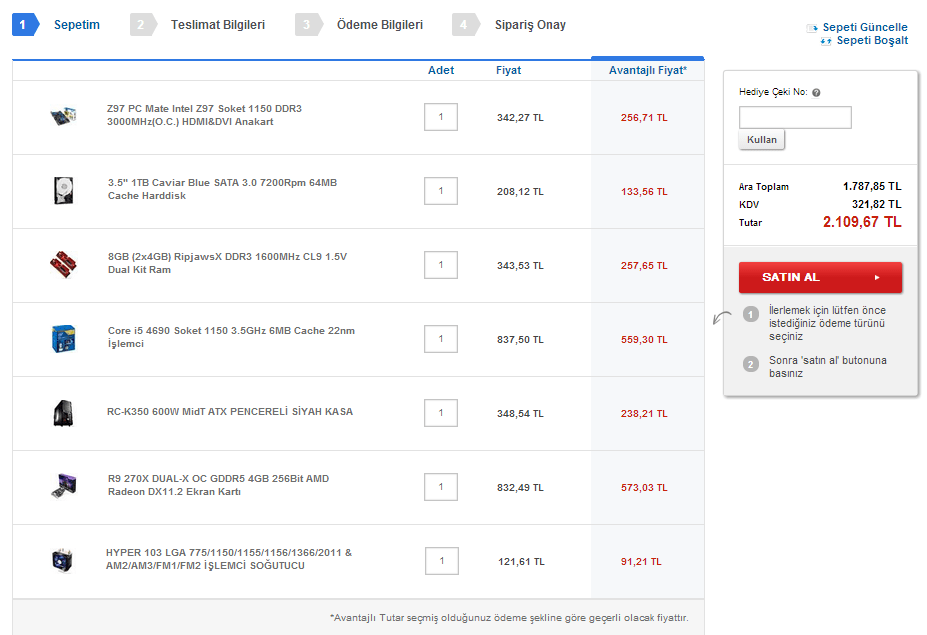Click the KDV value 321,82 TL
The image size is (927, 635).
pos(877,204)
